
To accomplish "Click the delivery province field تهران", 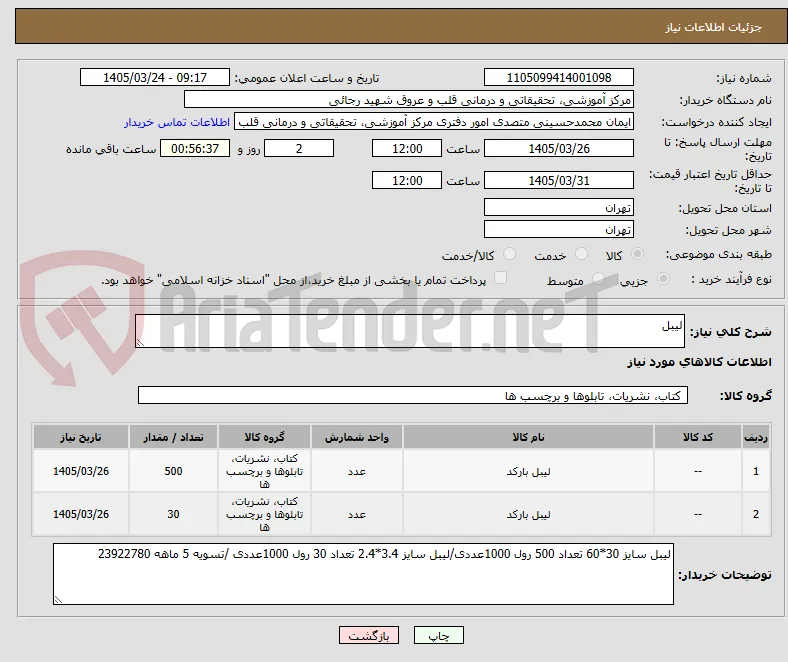I will point(559,207).
